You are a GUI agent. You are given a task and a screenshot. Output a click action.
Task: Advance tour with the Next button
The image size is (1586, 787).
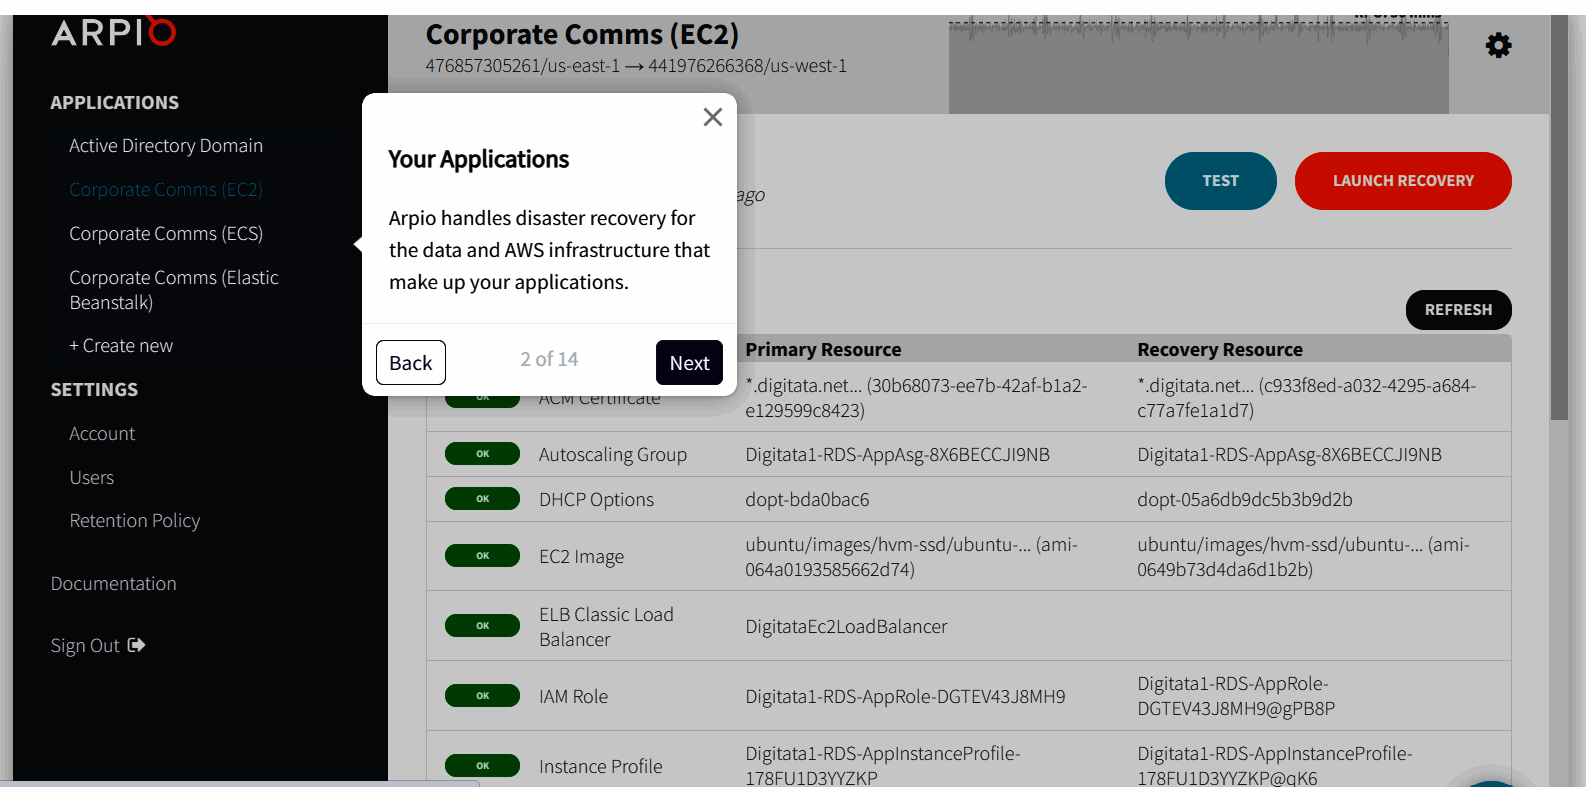(689, 362)
